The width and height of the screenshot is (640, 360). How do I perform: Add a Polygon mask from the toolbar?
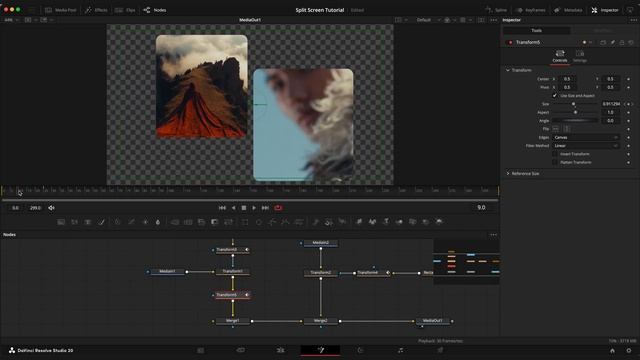click(272, 222)
